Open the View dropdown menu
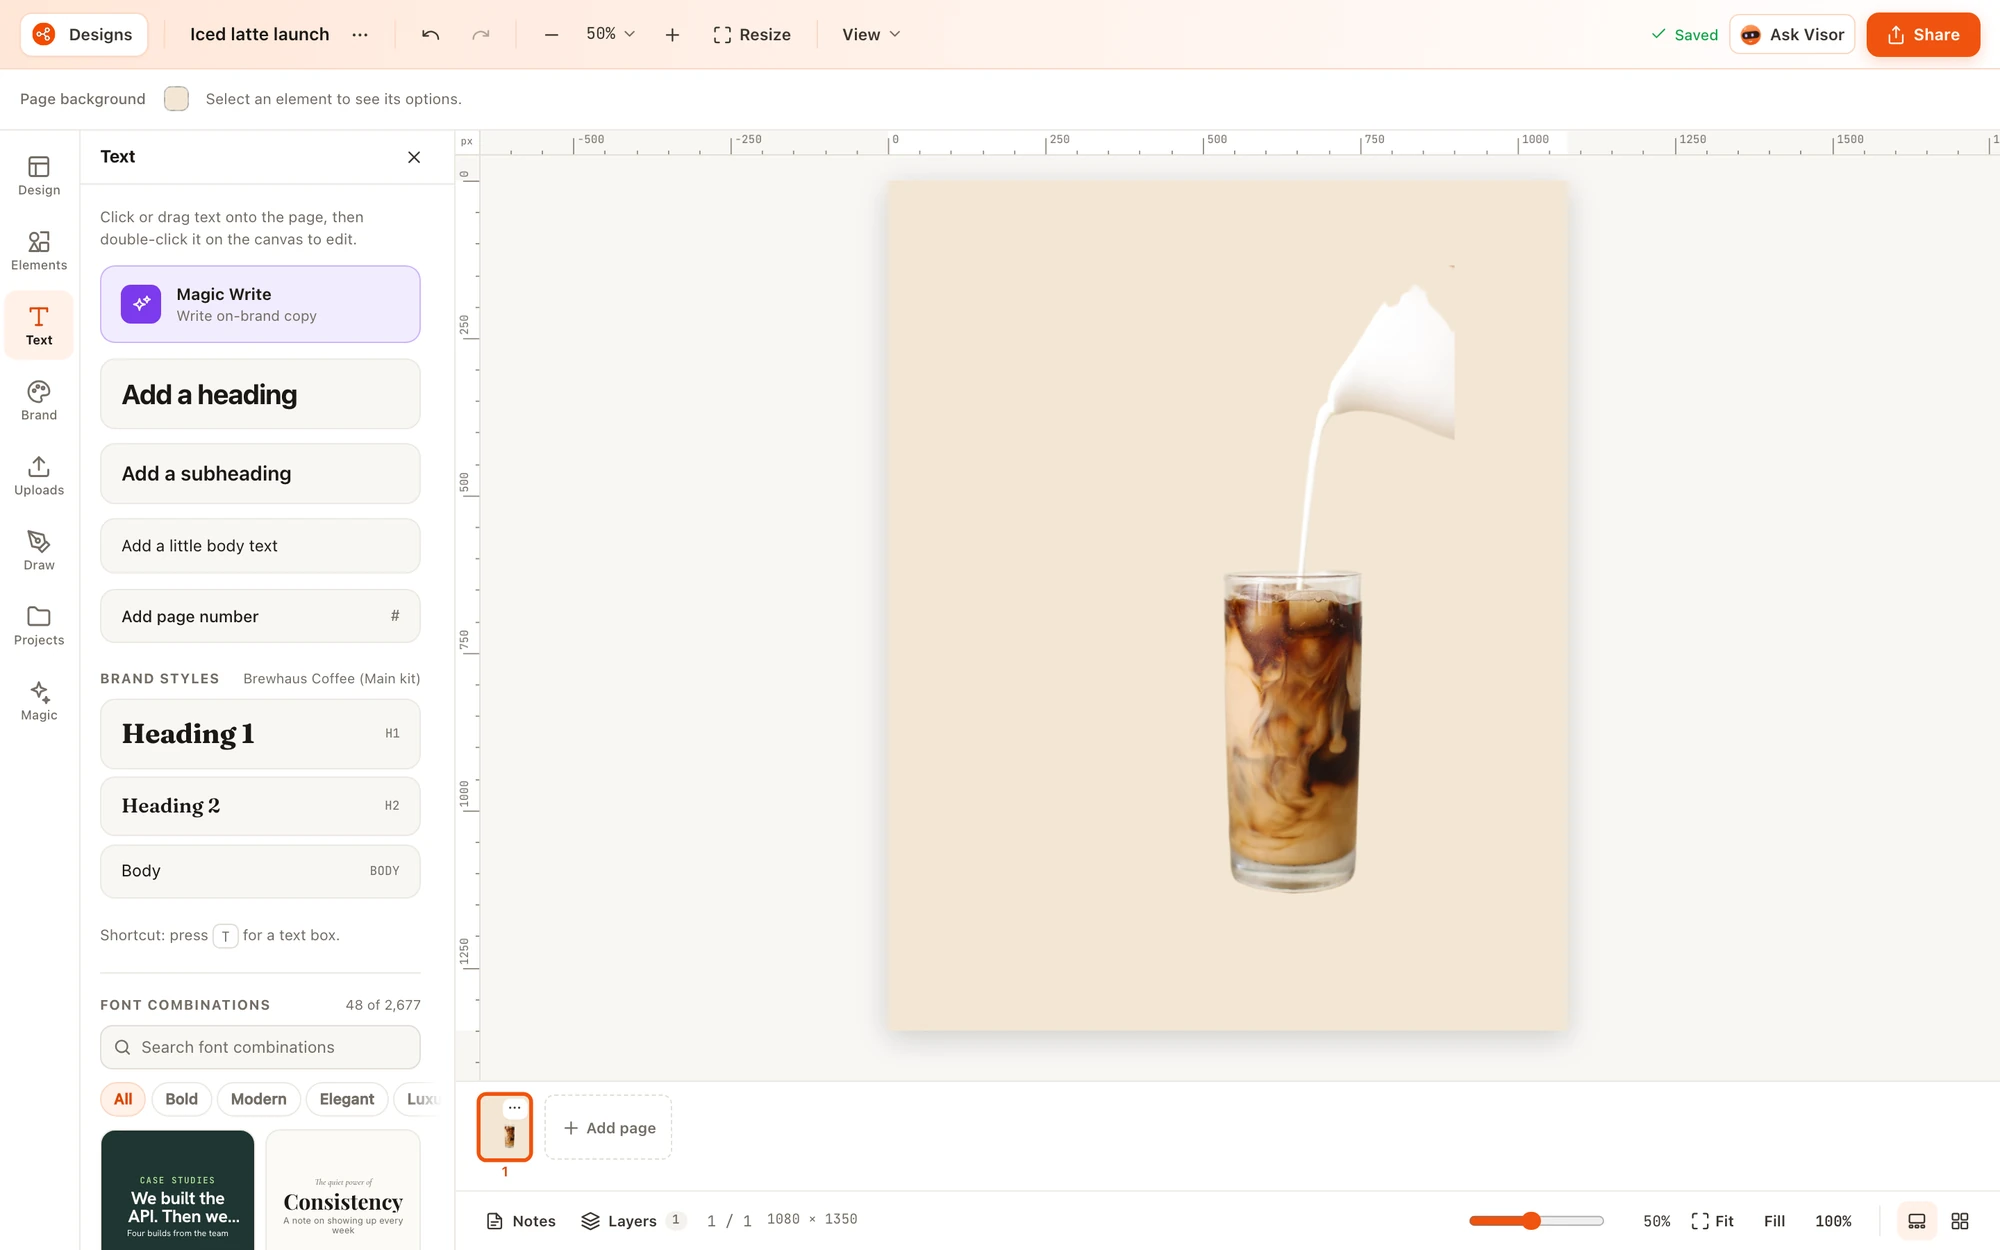Viewport: 2000px width, 1250px height. click(x=871, y=35)
